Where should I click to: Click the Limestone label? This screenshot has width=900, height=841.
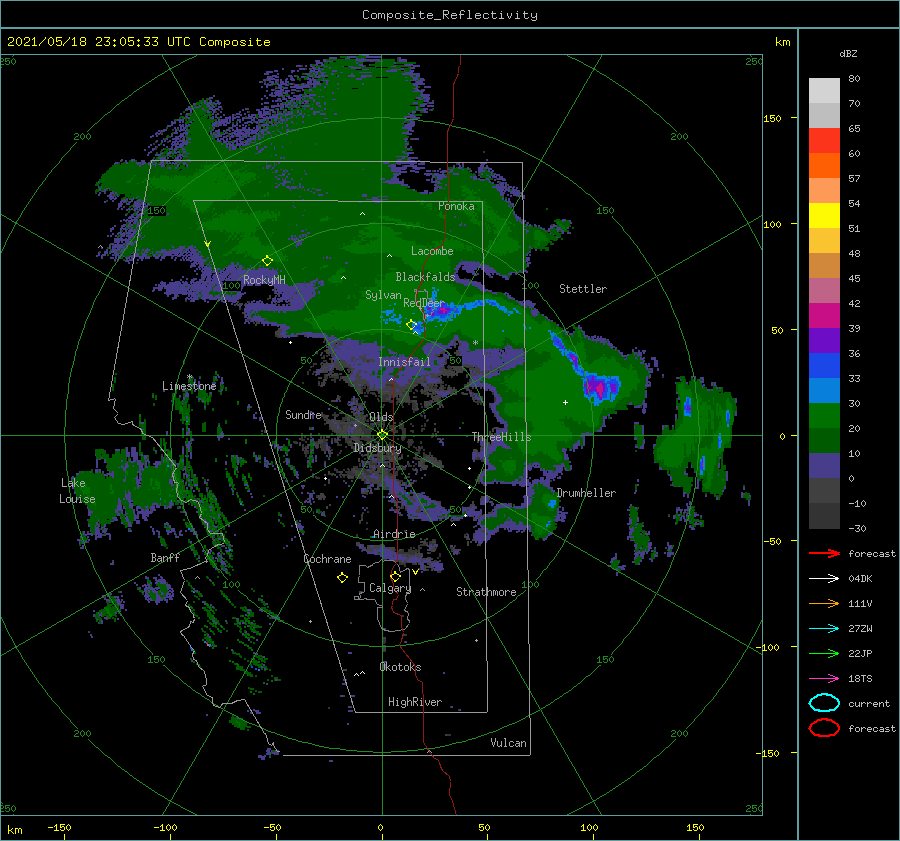pyautogui.click(x=189, y=386)
